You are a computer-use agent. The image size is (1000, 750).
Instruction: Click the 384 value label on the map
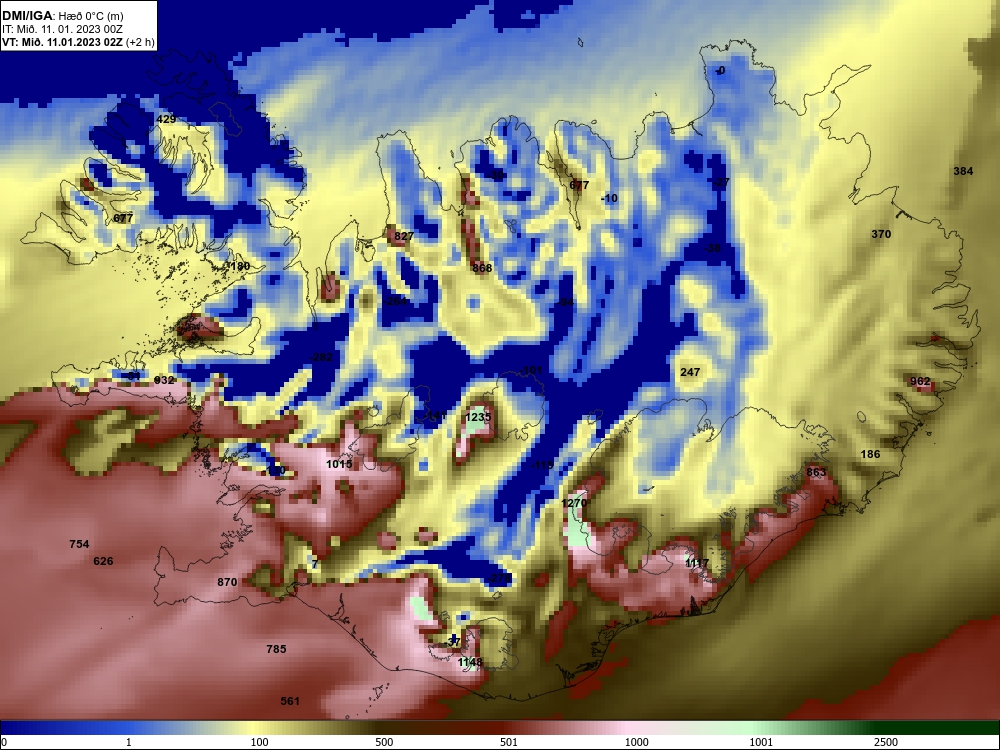[963, 171]
